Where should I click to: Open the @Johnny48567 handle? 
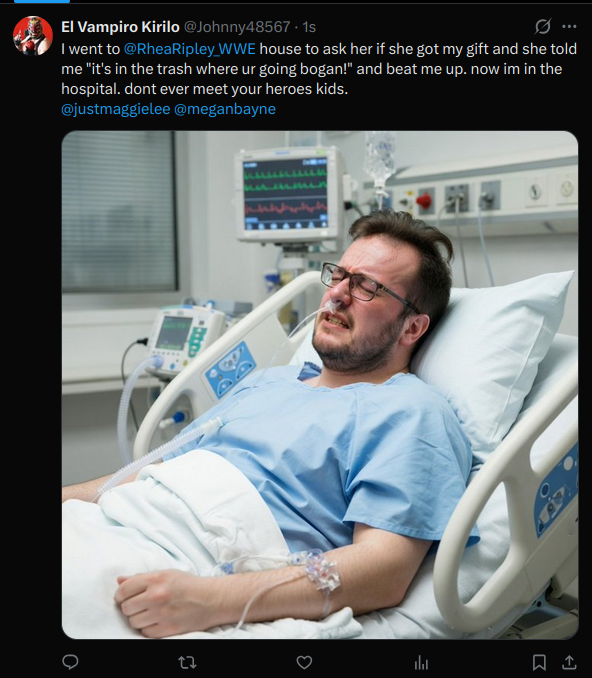pos(237,27)
